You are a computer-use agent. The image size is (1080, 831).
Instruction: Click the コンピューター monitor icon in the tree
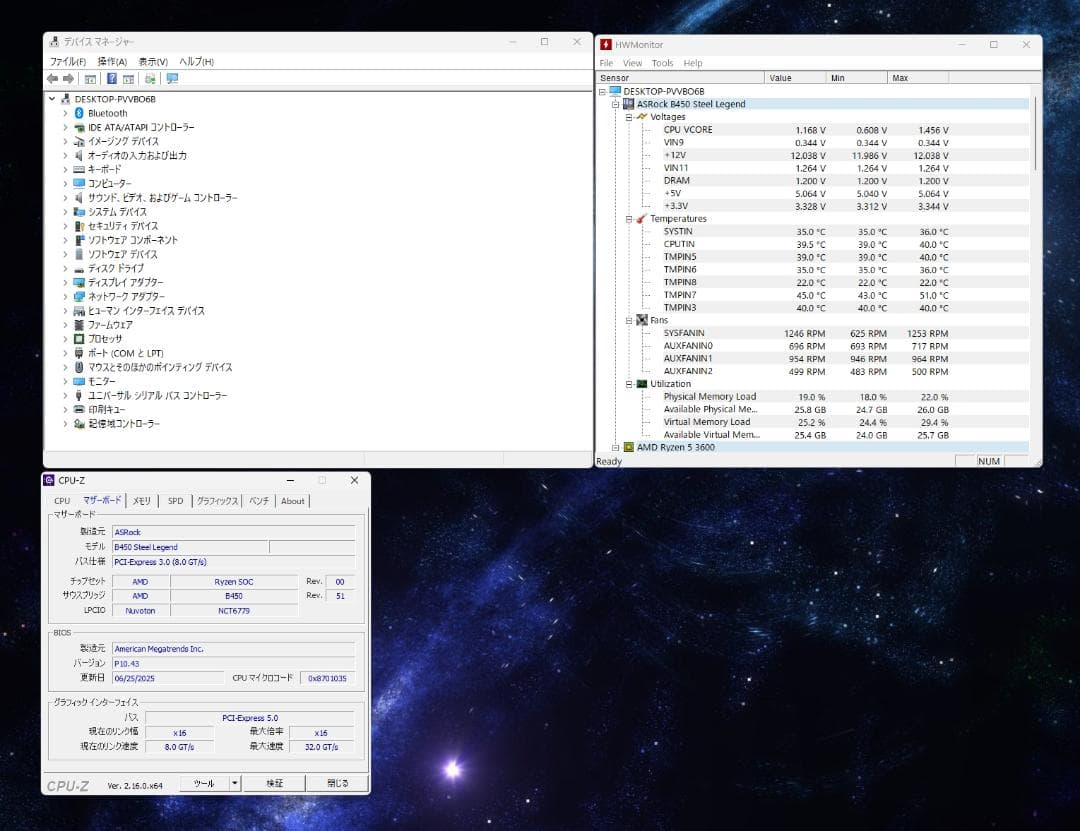point(79,183)
